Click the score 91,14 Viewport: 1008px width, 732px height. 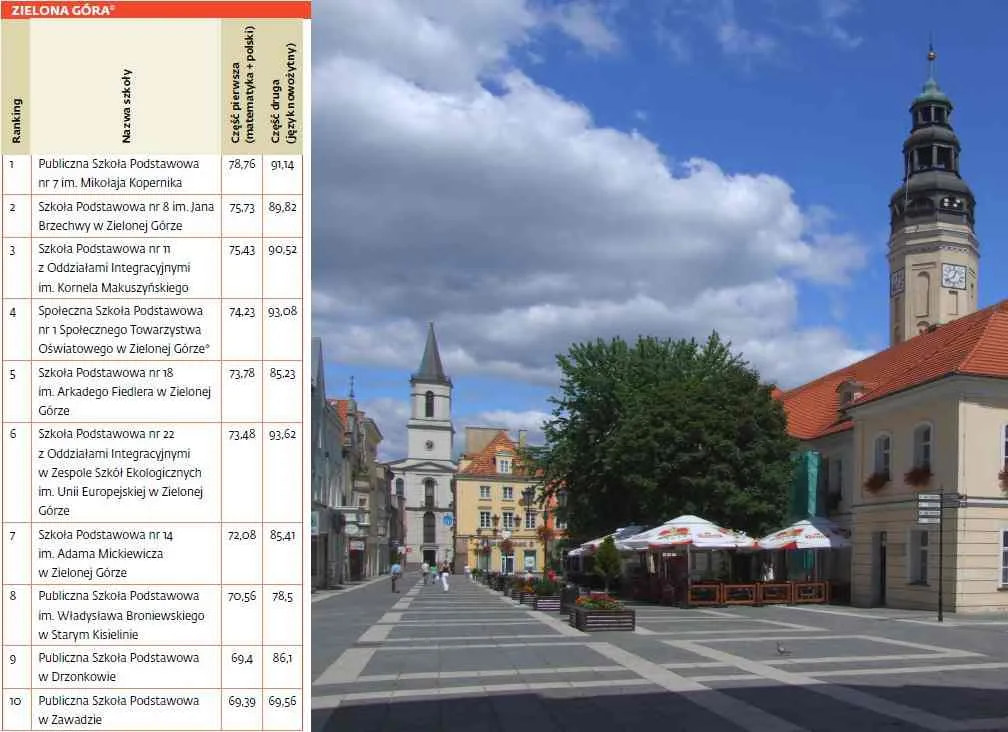(282, 165)
